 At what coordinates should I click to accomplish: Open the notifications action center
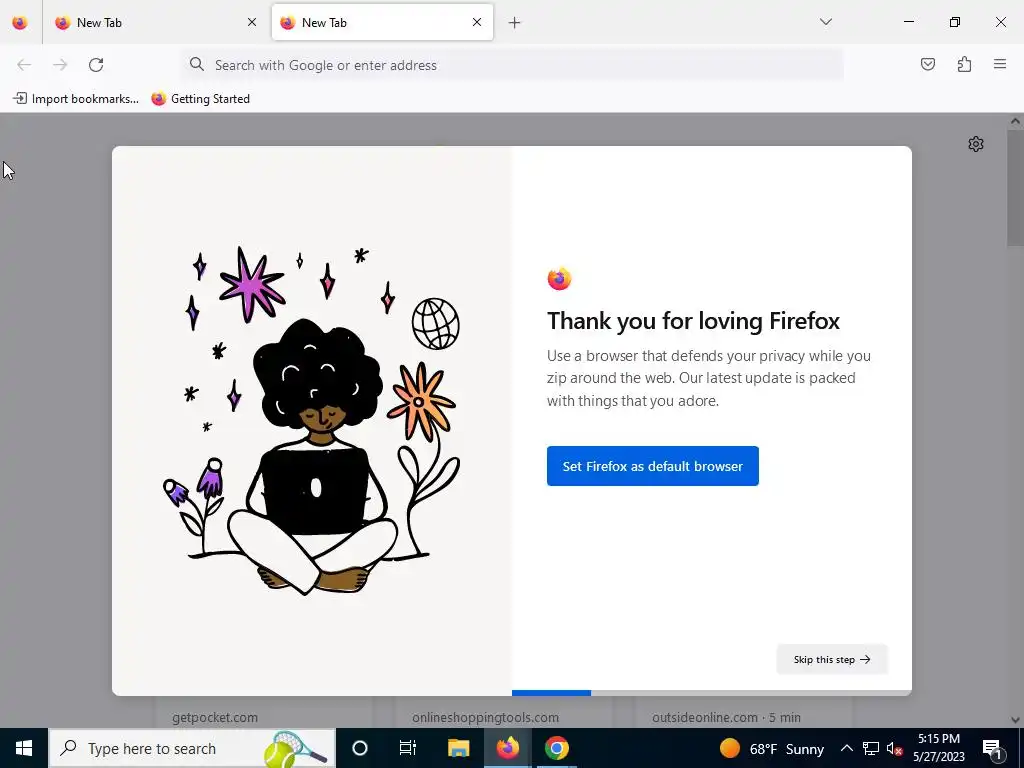click(992, 748)
